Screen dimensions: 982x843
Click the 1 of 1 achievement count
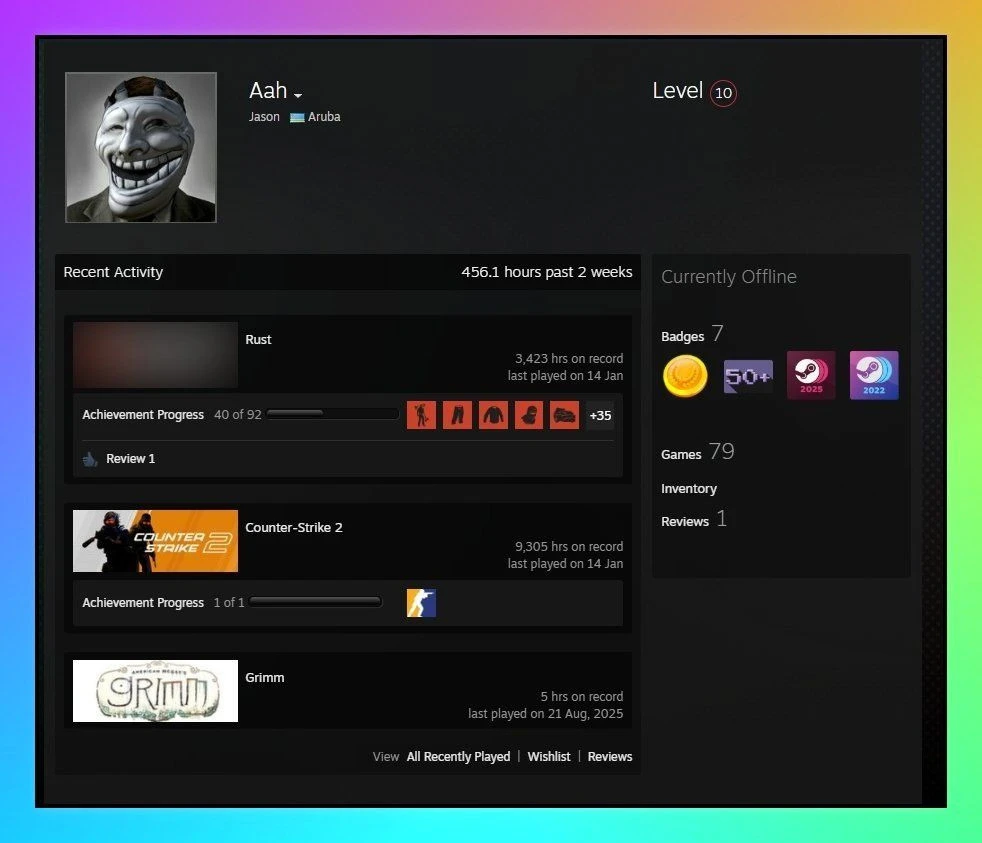229,603
